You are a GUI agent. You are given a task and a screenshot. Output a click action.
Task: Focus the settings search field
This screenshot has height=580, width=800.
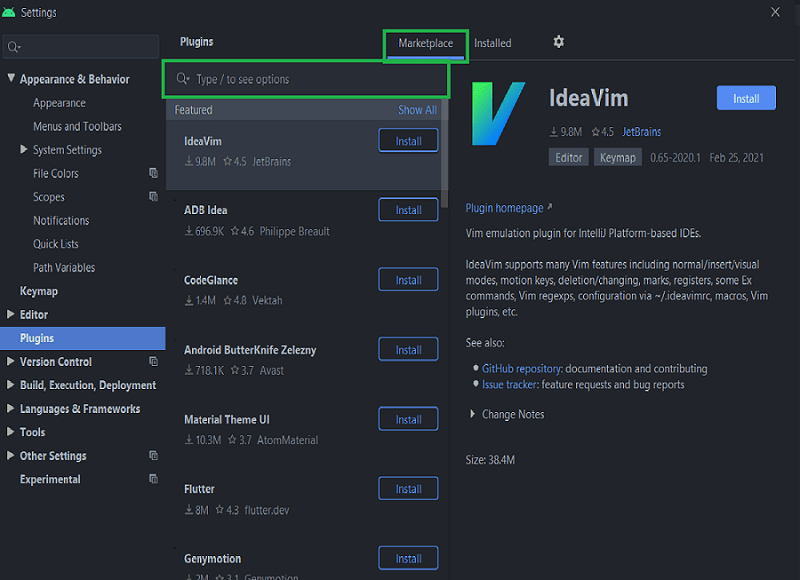click(81, 47)
